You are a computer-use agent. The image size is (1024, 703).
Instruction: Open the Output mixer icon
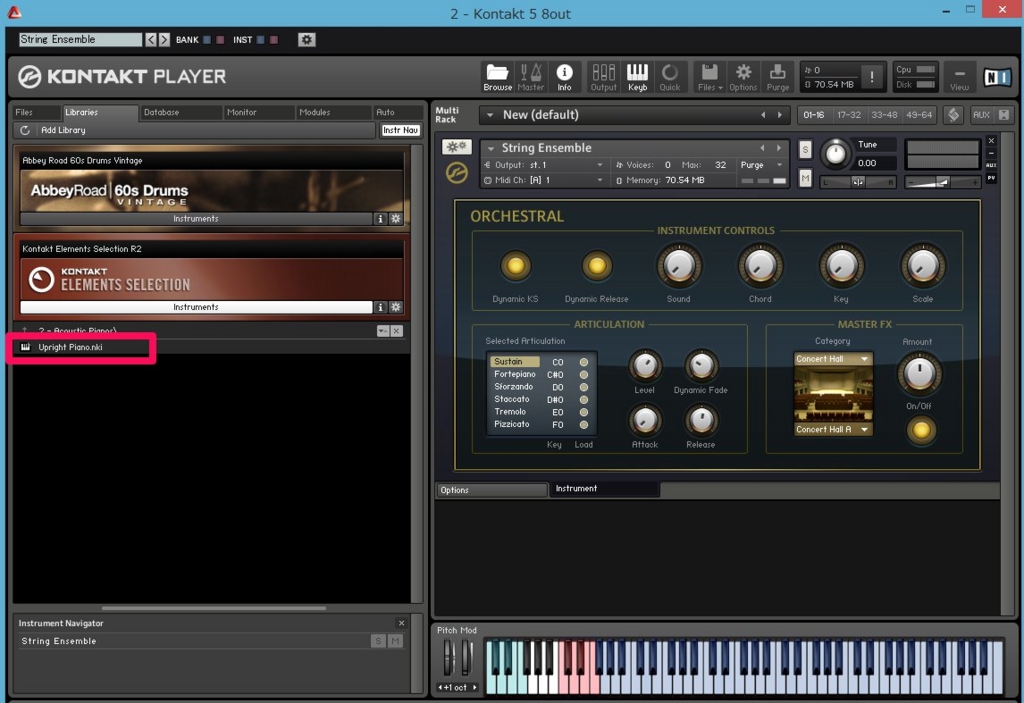point(604,76)
